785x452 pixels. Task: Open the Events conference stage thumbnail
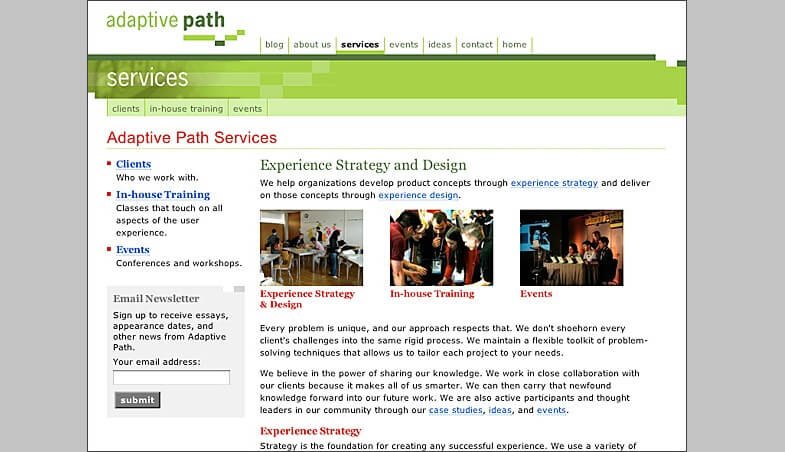pyautogui.click(x=572, y=248)
